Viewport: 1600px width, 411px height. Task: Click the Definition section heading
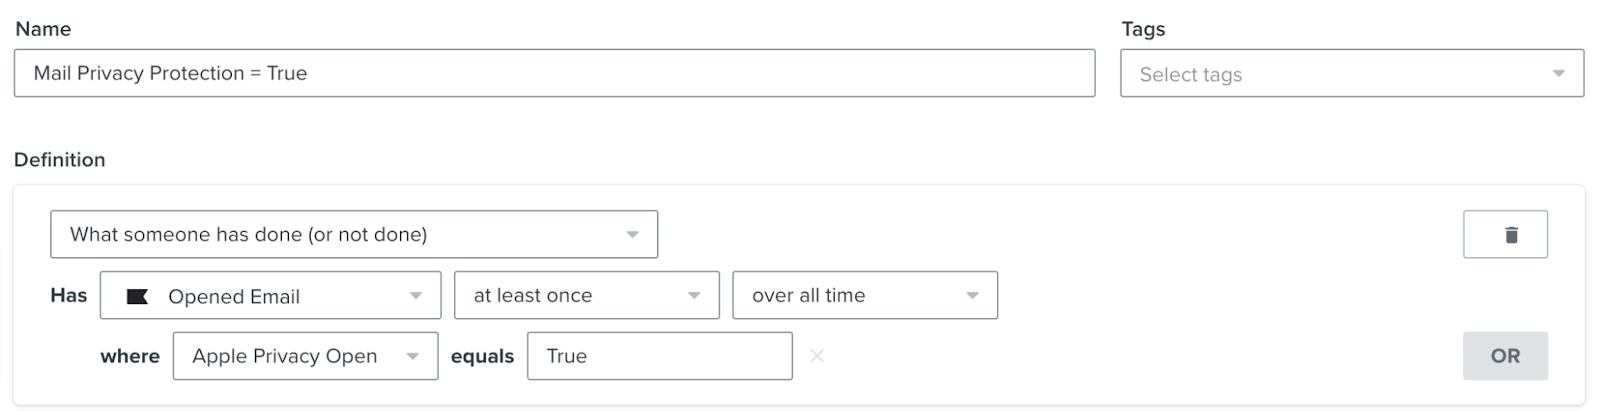coord(60,160)
